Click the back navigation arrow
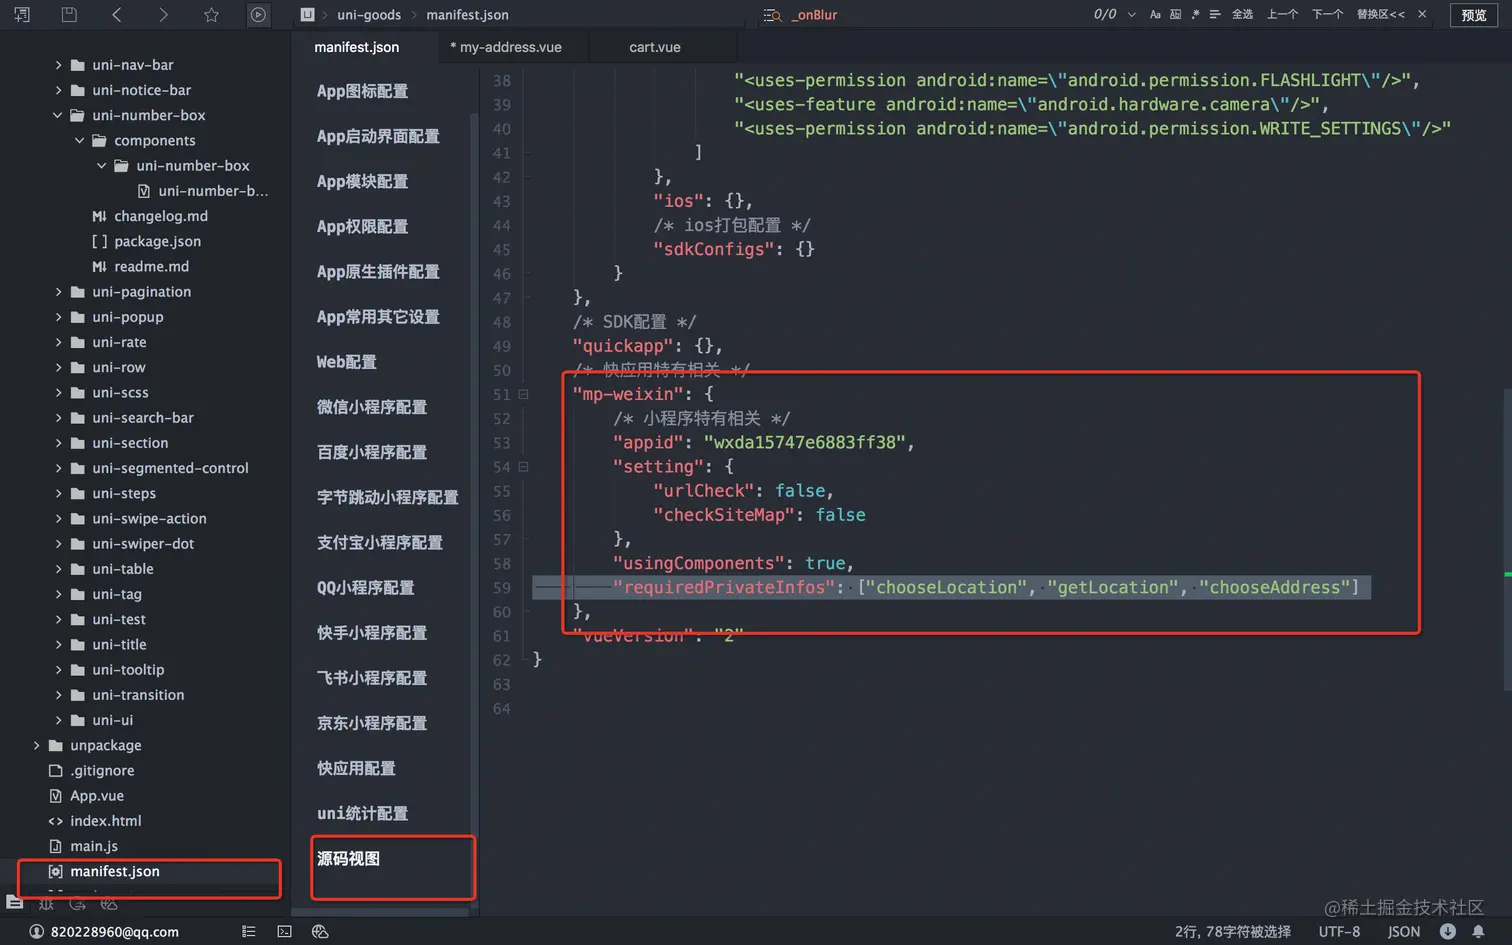Screen dimensions: 1512x945 tap(116, 15)
